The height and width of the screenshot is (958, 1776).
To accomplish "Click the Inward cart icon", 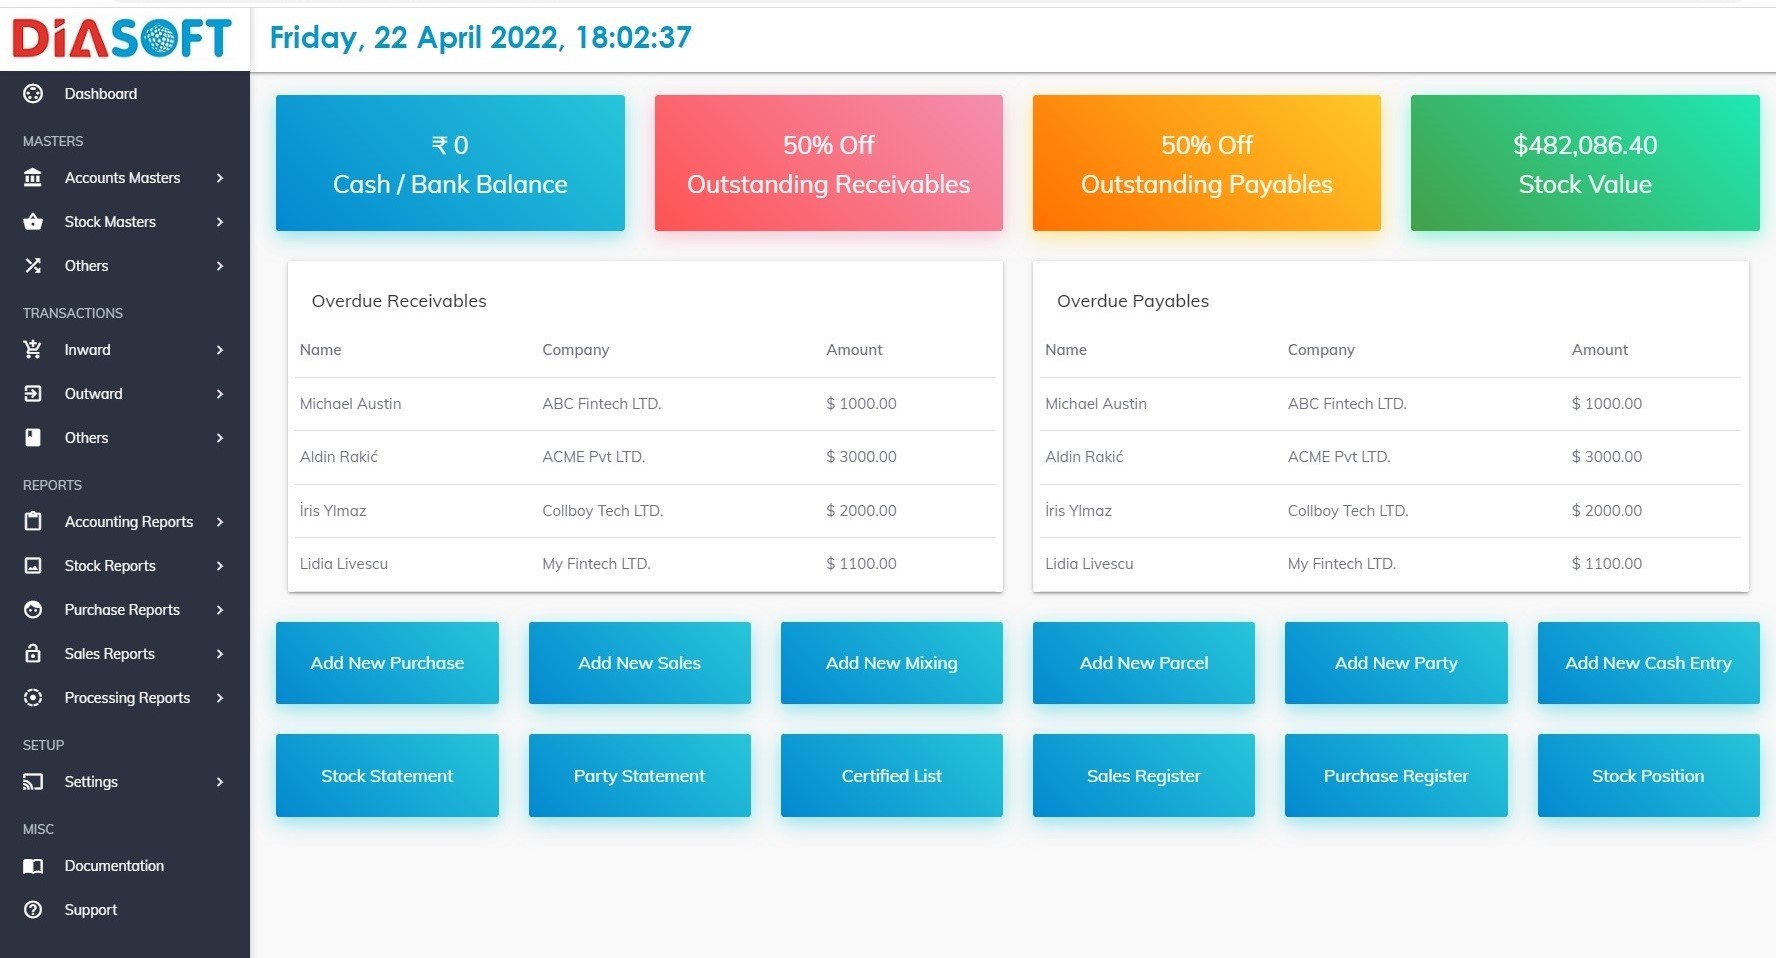I will (33, 350).
